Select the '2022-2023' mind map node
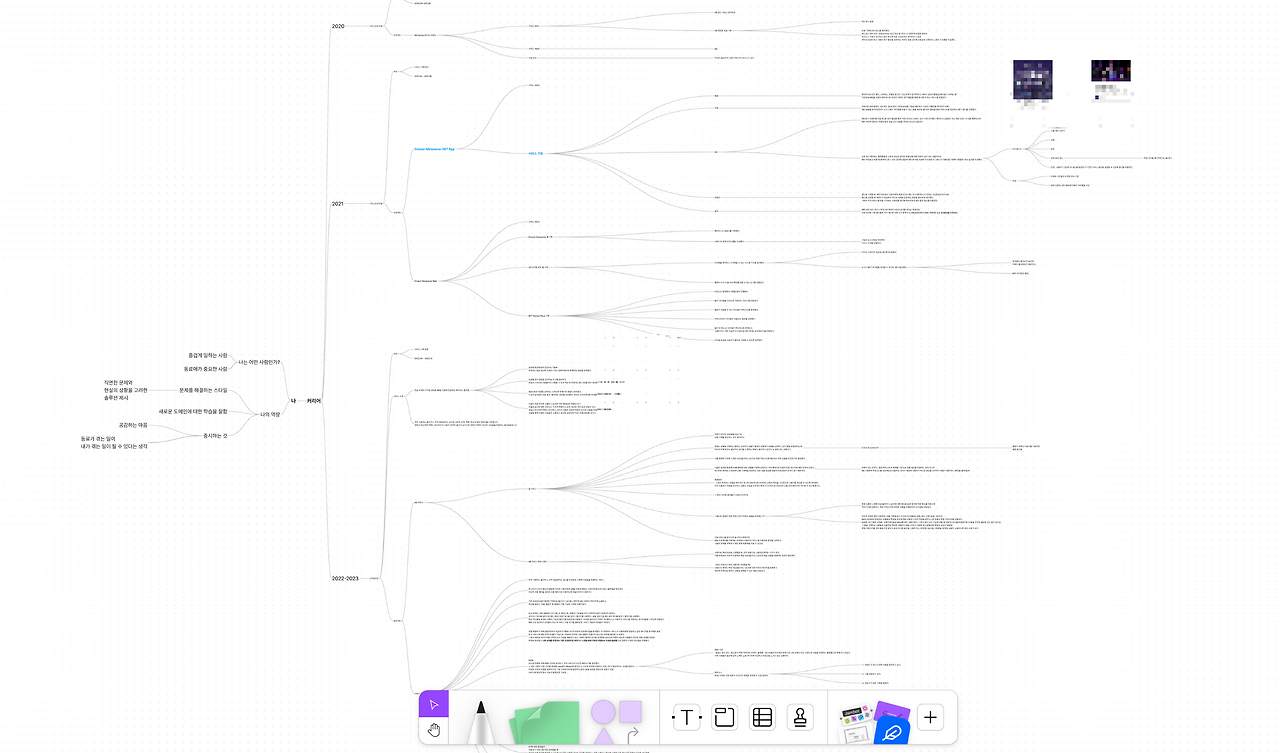 click(345, 579)
